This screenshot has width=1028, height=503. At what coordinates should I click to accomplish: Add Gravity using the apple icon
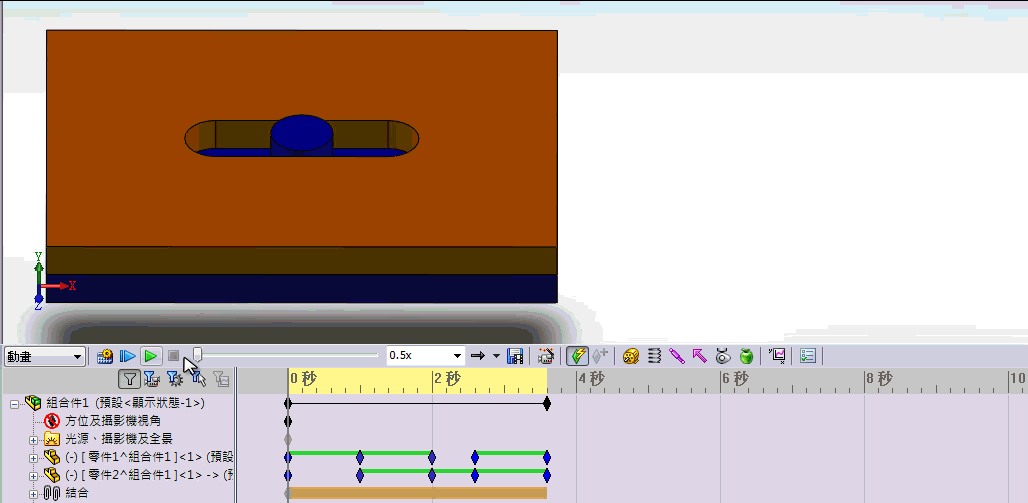[745, 356]
